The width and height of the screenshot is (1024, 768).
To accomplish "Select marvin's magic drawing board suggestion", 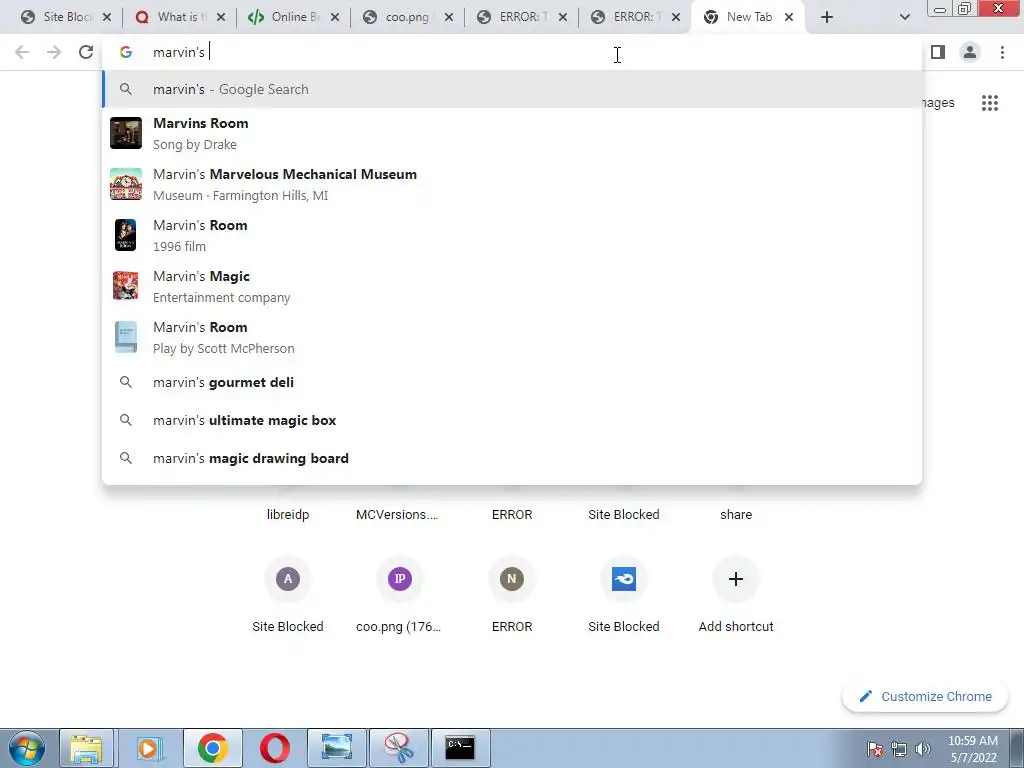I will coord(512,458).
